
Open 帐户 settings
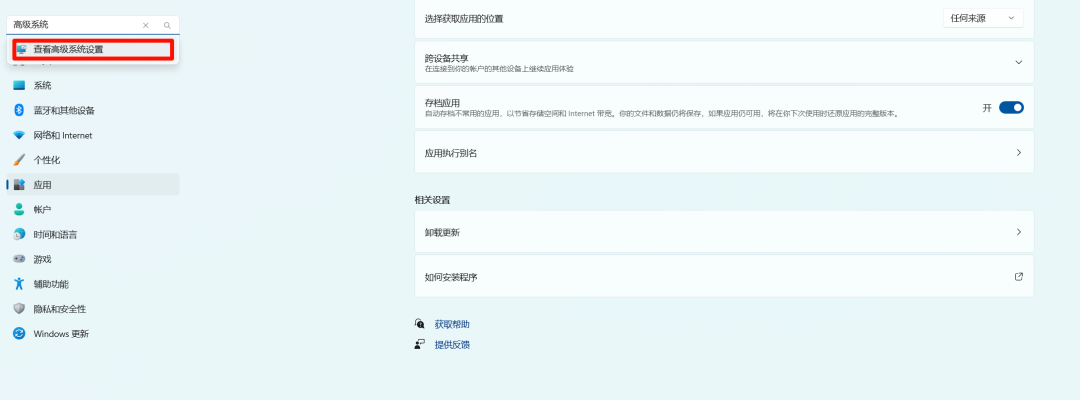93,209
